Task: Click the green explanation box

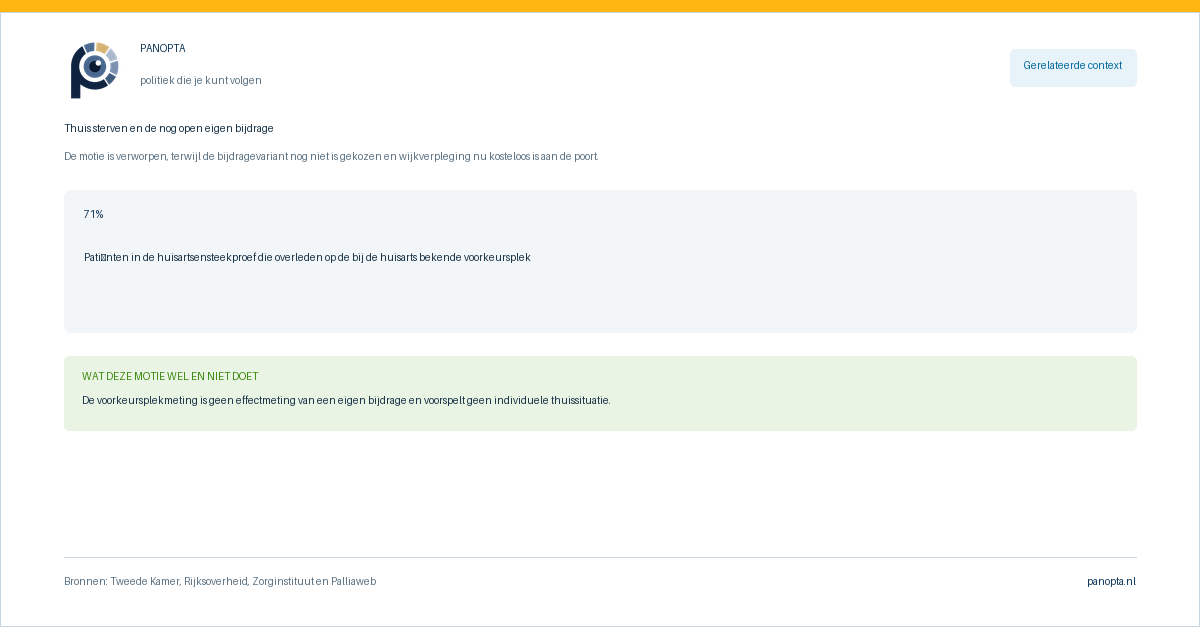Action: 600,393
